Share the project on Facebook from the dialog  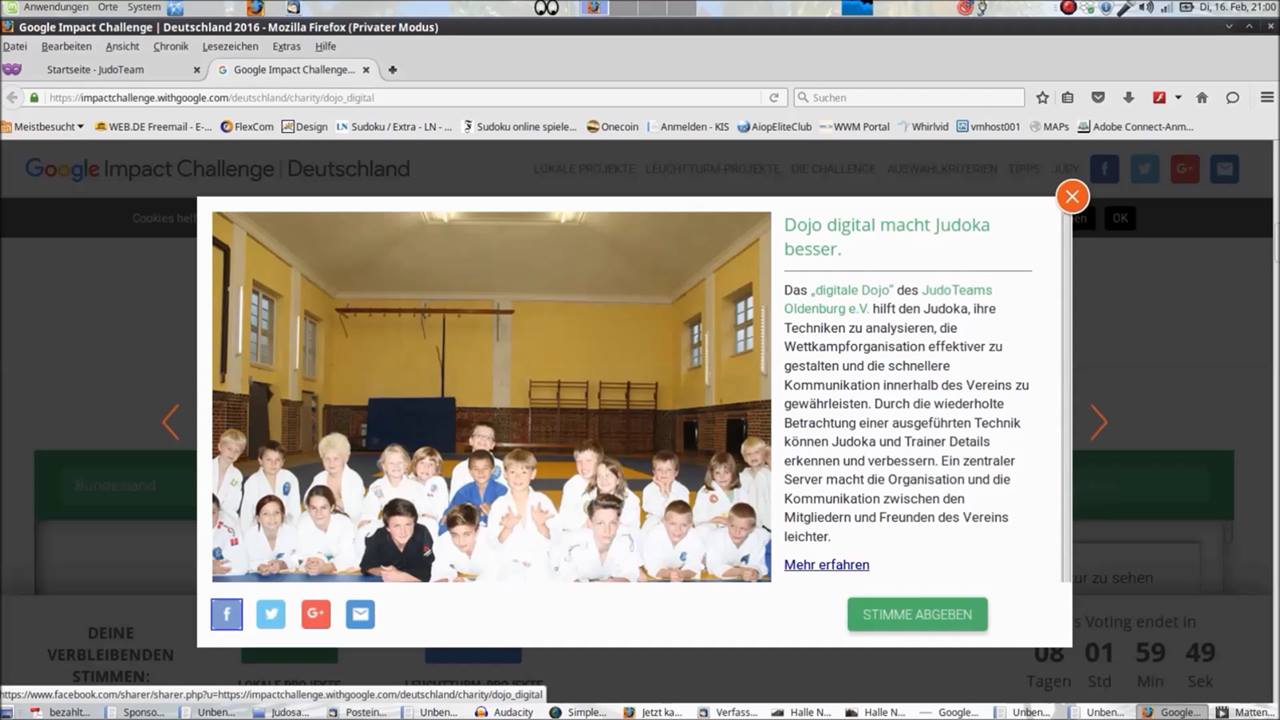pos(227,614)
